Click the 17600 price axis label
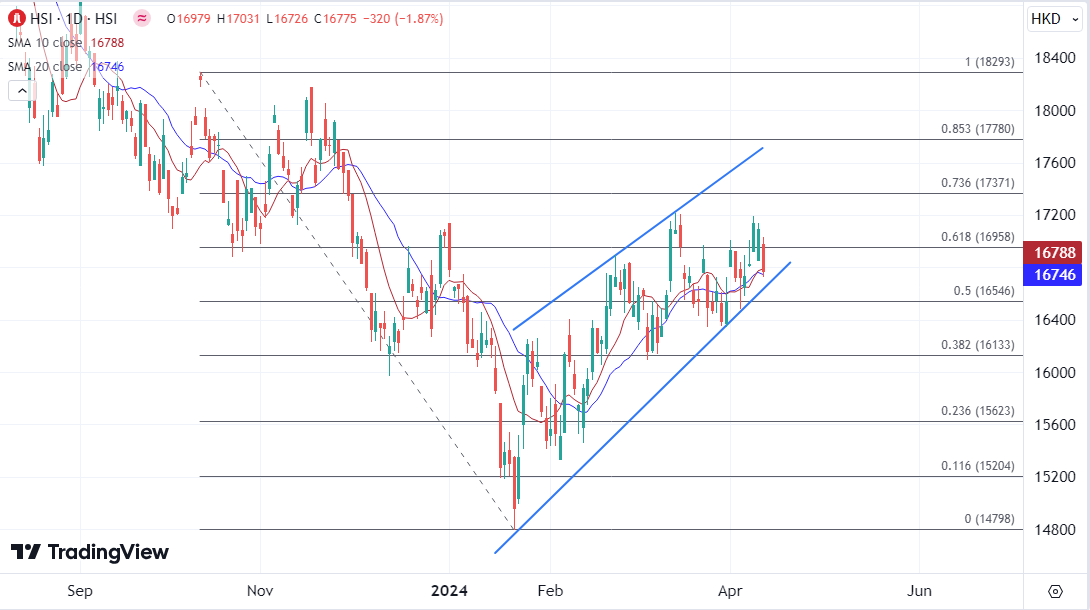1090x610 pixels. point(1055,163)
